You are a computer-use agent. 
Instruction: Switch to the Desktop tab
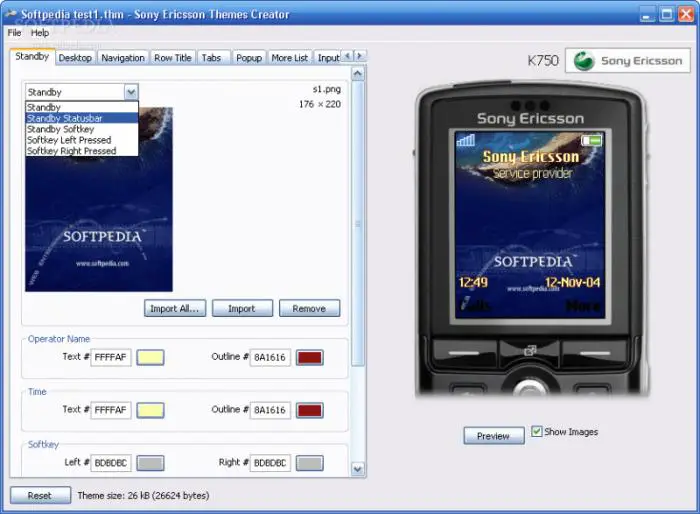click(x=75, y=58)
